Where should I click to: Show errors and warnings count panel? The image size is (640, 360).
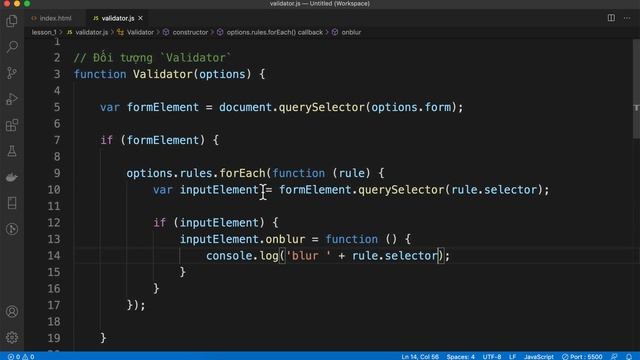(21, 356)
